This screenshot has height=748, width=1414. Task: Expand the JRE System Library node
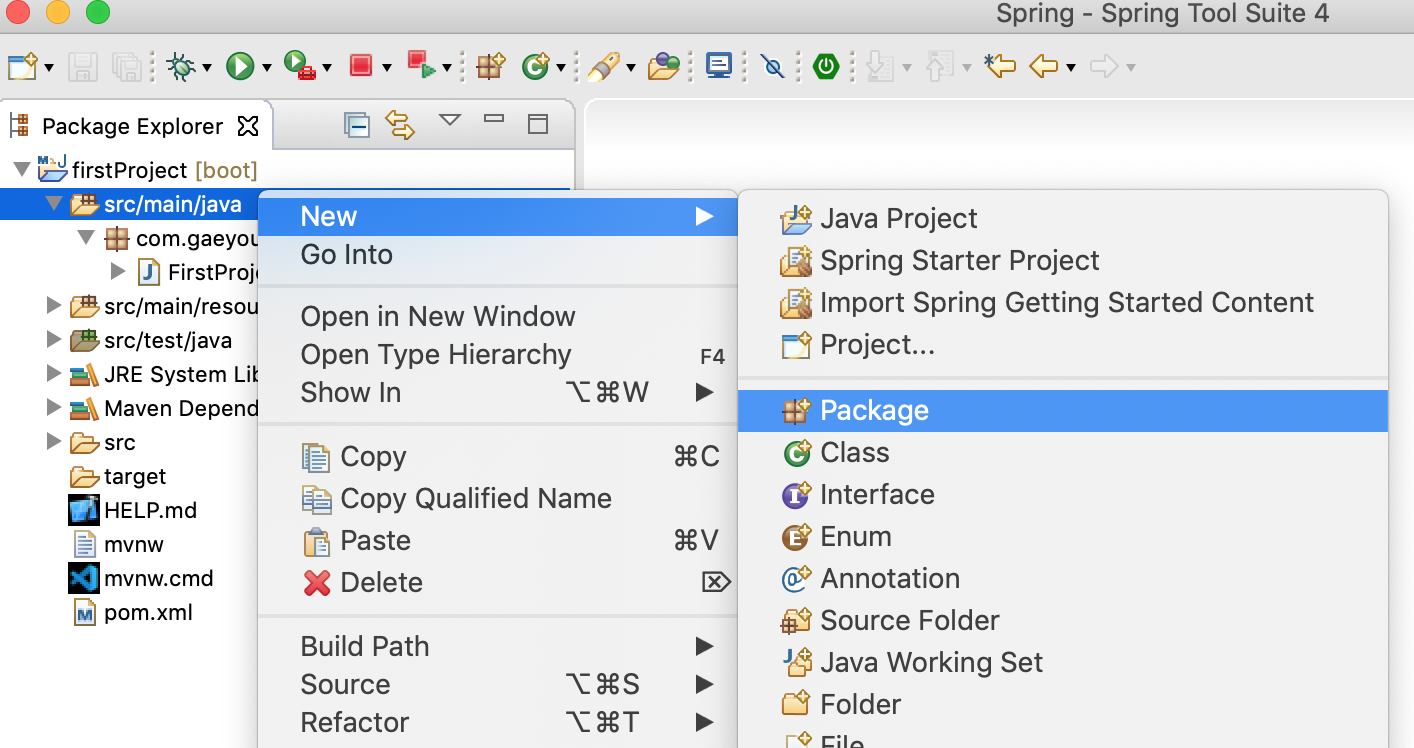click(x=54, y=373)
